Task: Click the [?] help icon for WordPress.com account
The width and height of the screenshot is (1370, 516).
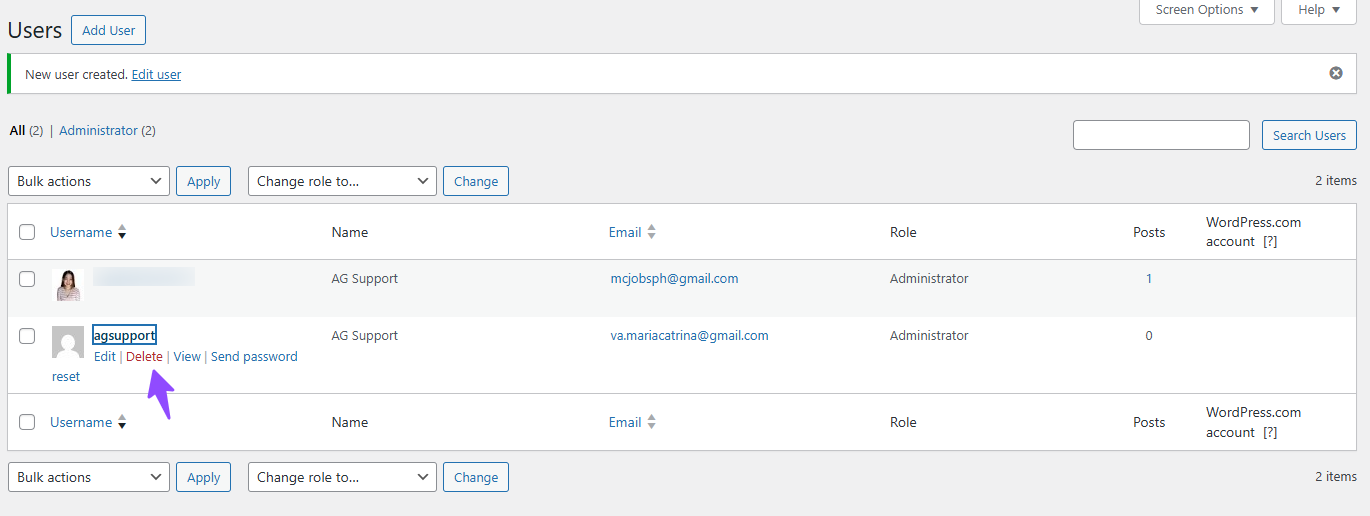Action: (x=1270, y=242)
